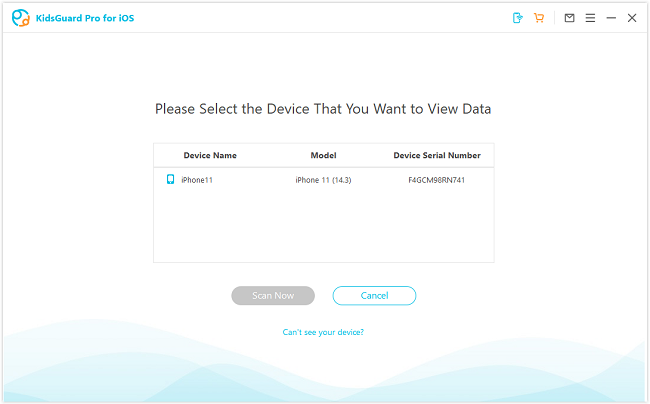The height and width of the screenshot is (404, 650).
Task: Minimize the KidsGuard Pro window
Action: click(x=611, y=18)
